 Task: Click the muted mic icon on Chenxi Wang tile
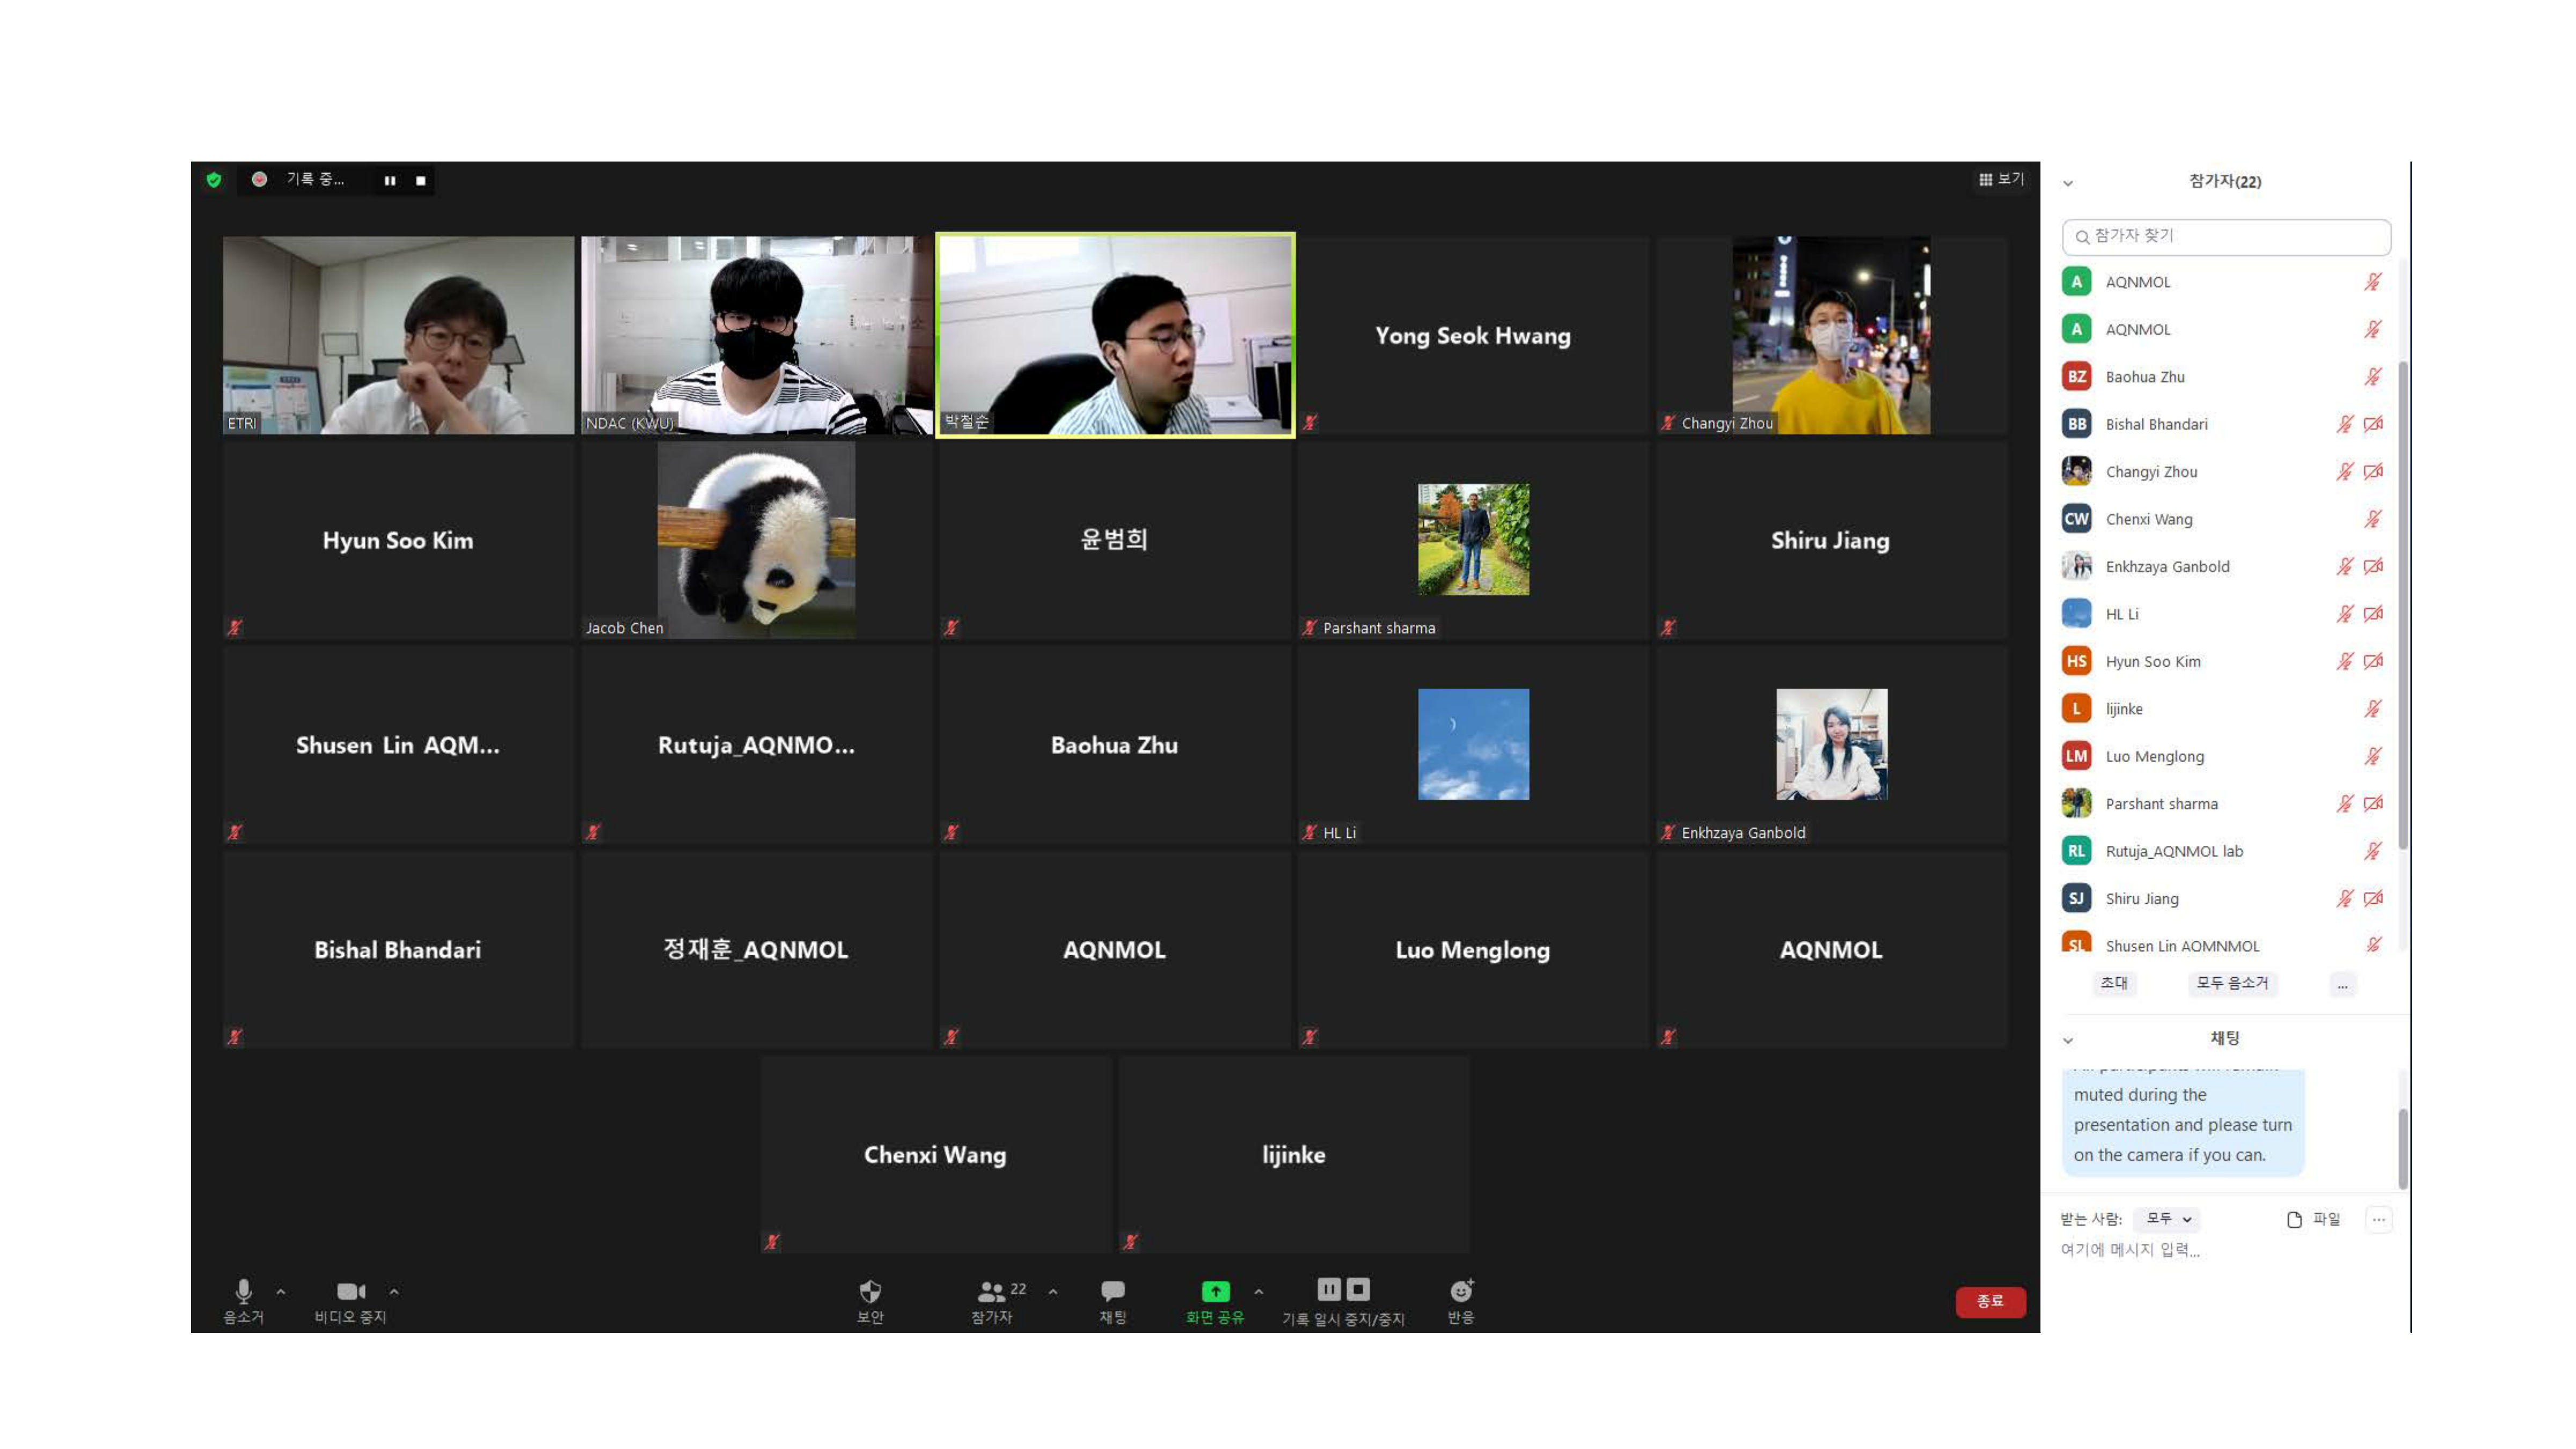click(x=771, y=1242)
